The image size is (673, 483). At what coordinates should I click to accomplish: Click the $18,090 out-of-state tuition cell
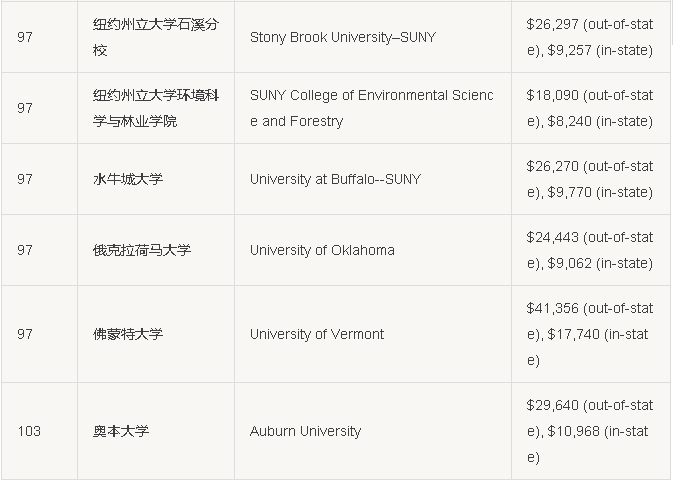tap(590, 108)
